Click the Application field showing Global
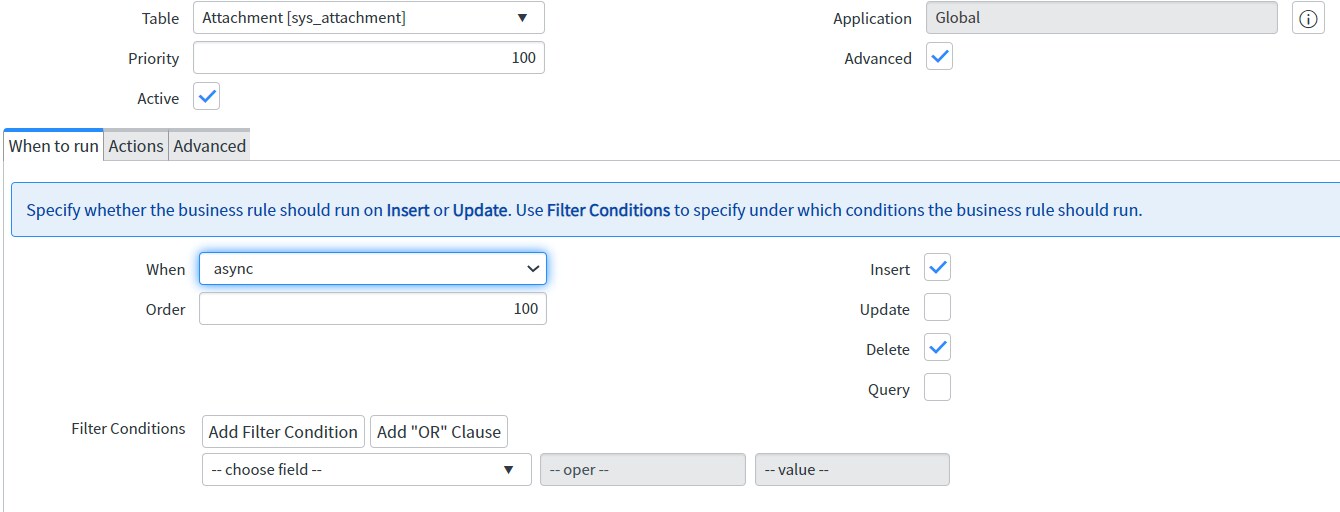The width and height of the screenshot is (1340, 512). 1102,18
